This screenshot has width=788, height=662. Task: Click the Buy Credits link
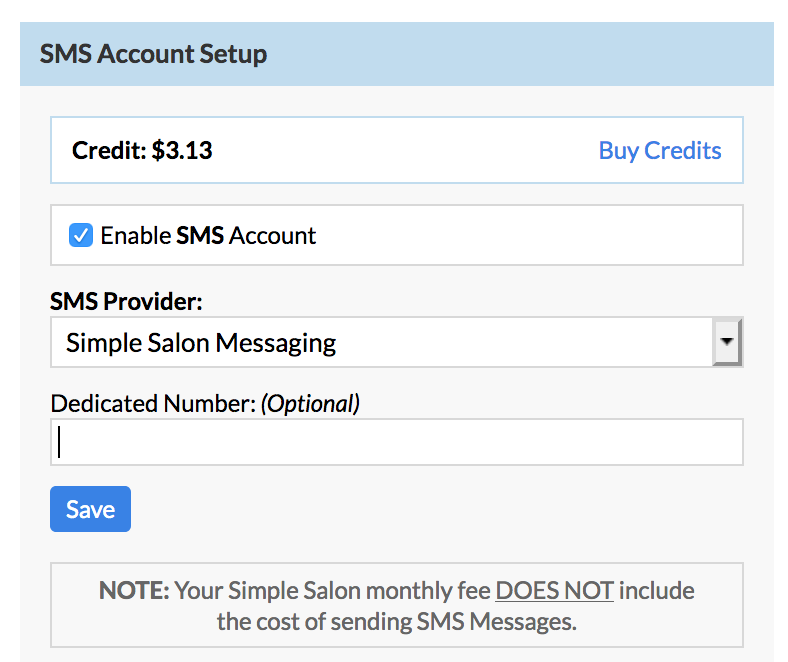tap(659, 151)
